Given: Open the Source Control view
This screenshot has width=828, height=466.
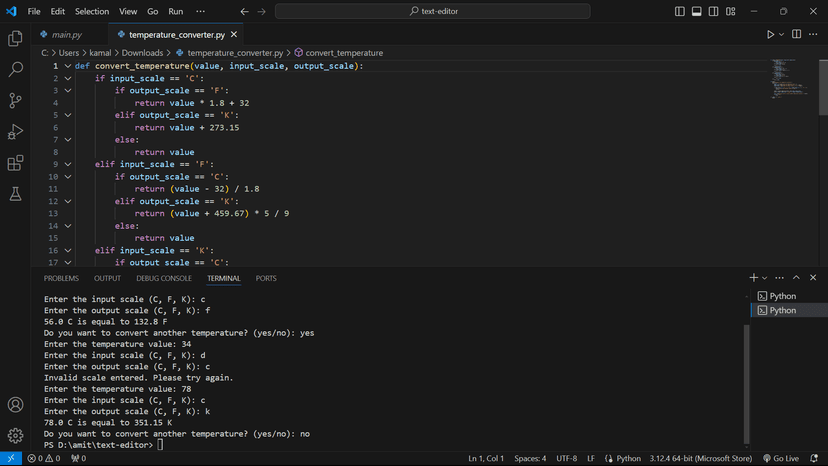Looking at the screenshot, I should pos(15,100).
